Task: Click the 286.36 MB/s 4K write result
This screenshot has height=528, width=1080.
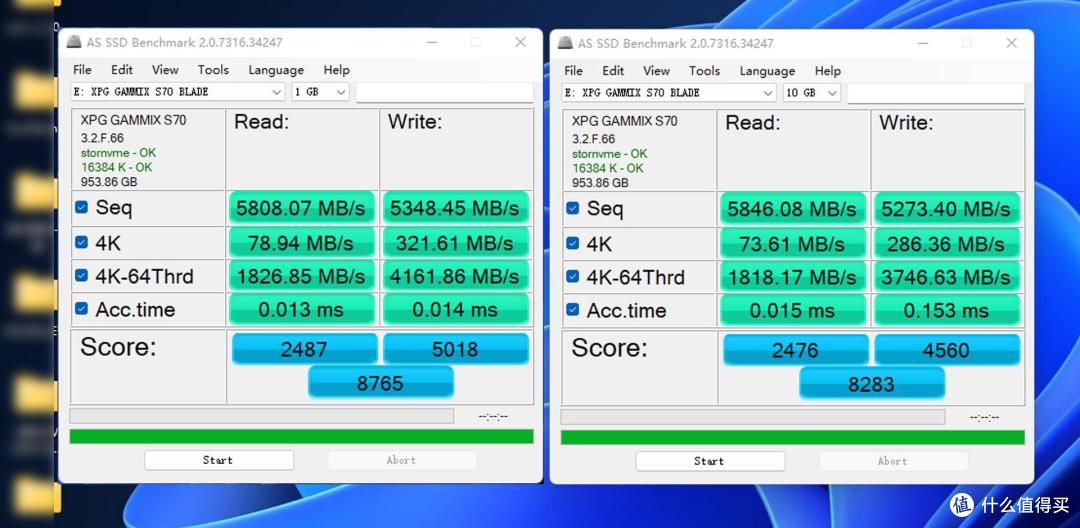Action: pyautogui.click(x=946, y=243)
